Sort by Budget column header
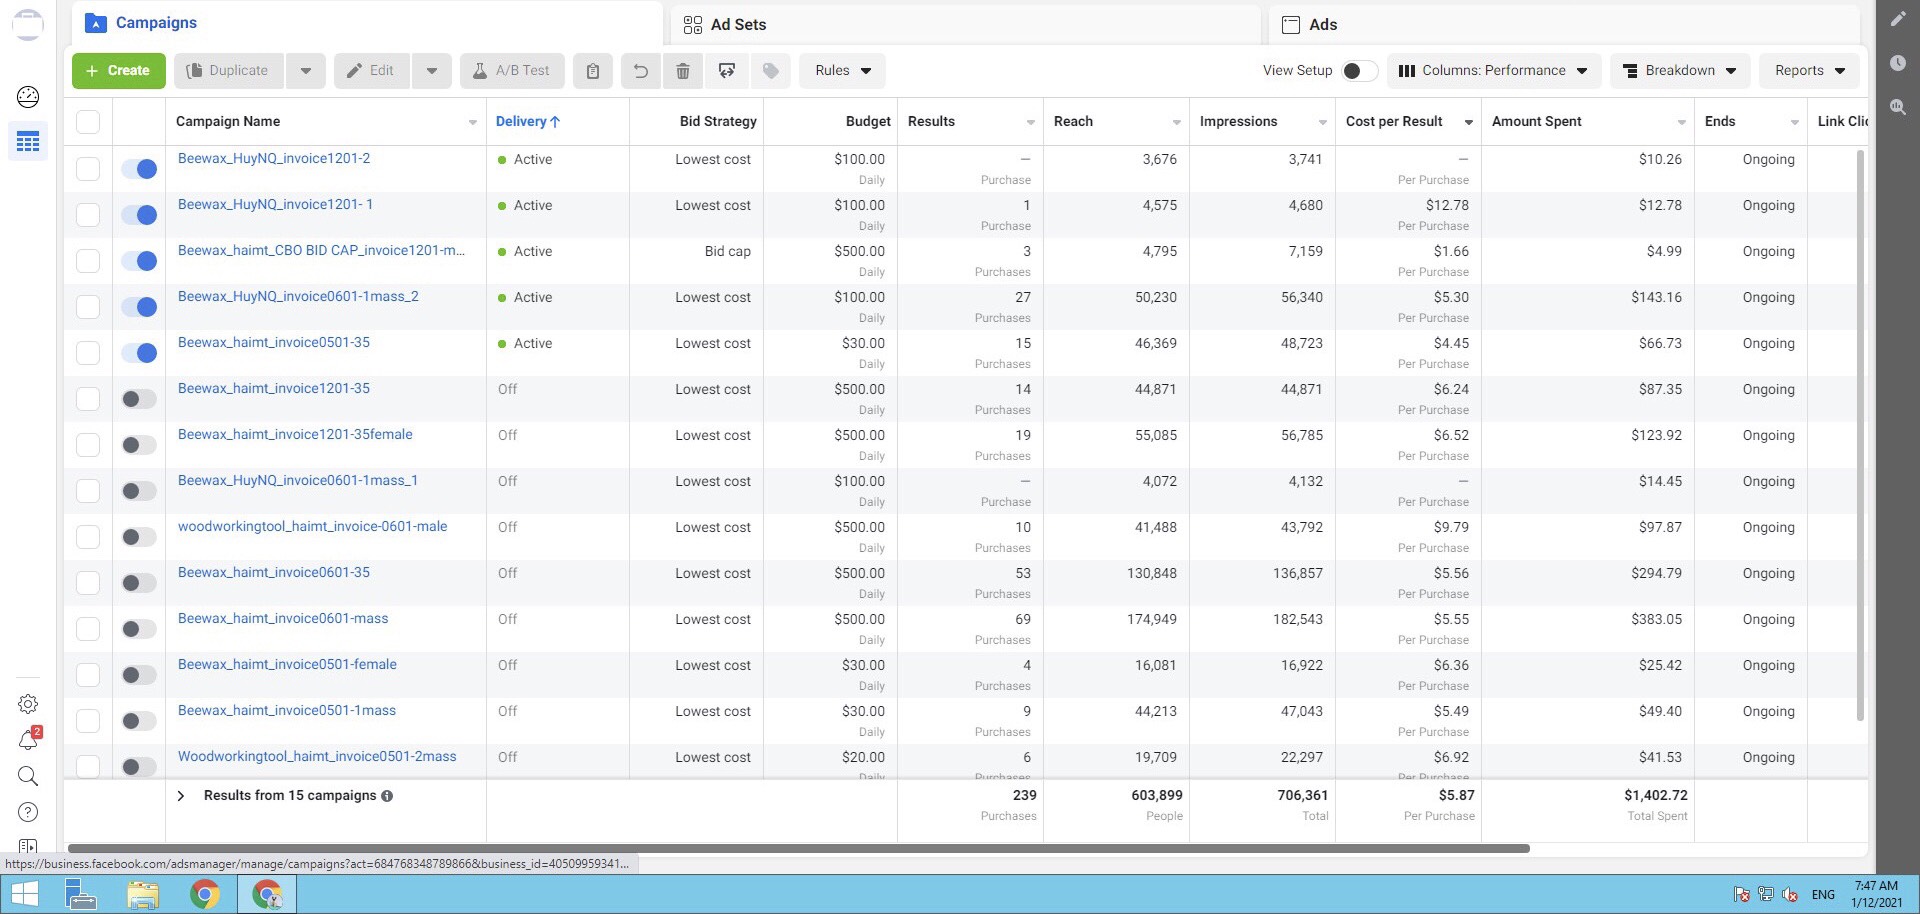Screen dimensions: 1920x914 click(x=867, y=122)
